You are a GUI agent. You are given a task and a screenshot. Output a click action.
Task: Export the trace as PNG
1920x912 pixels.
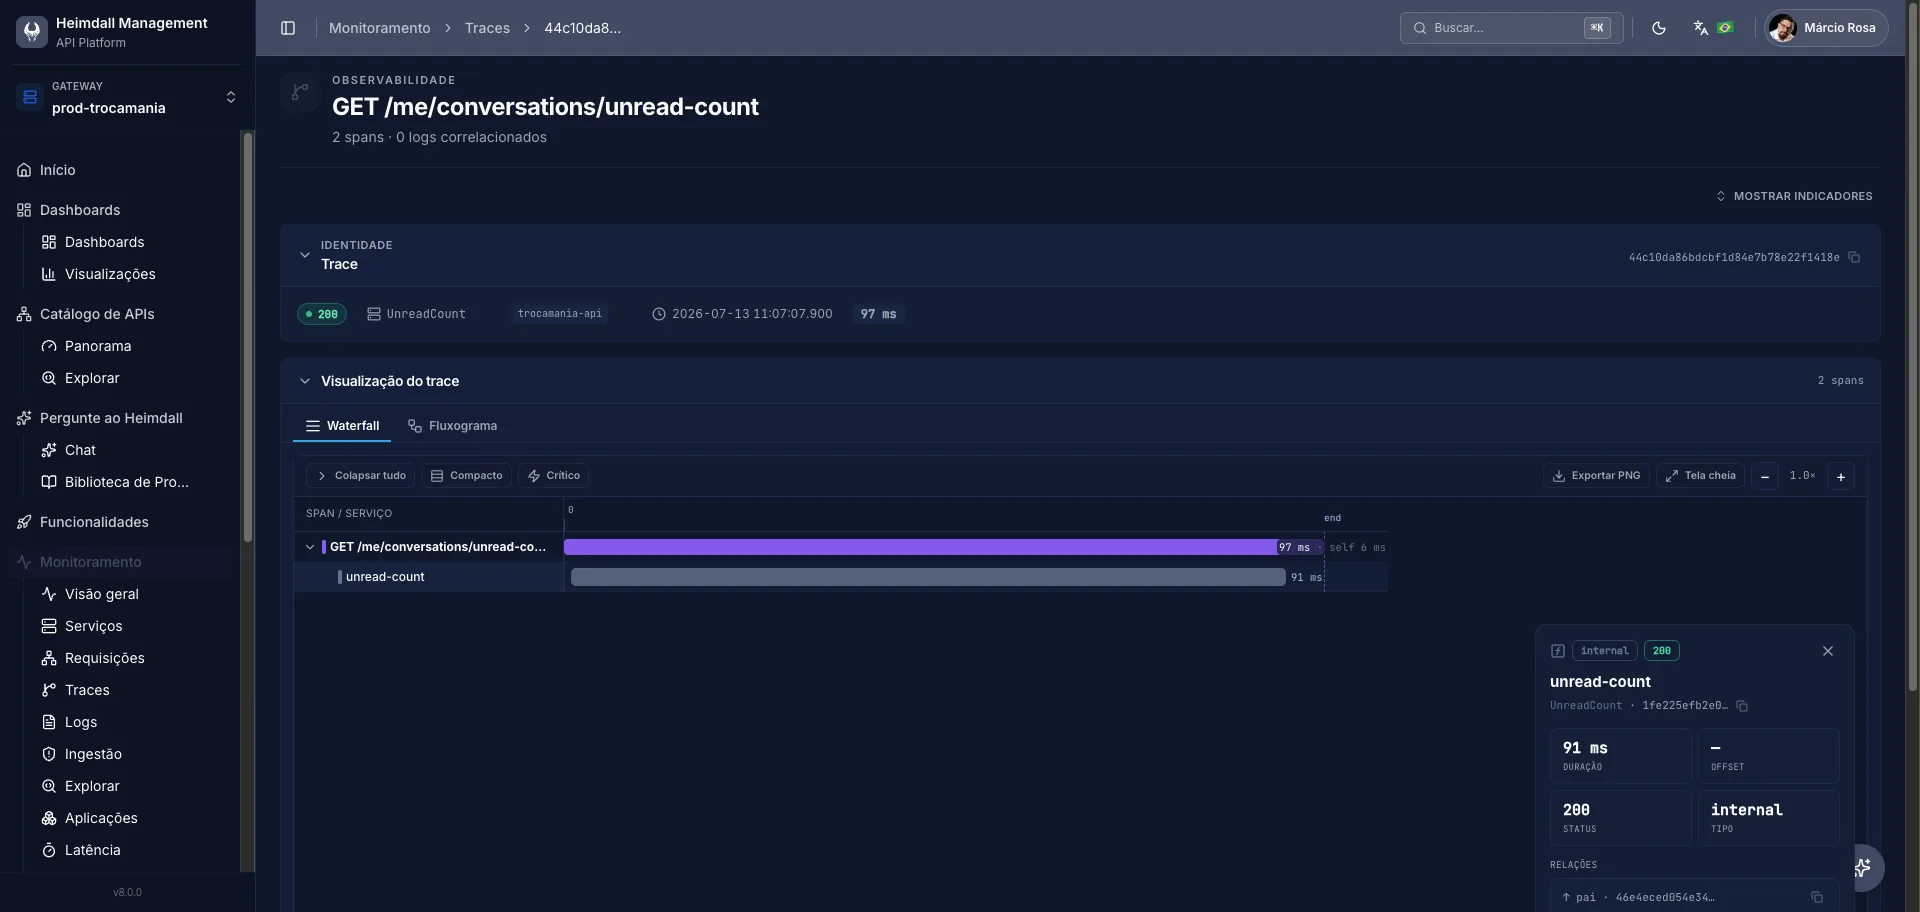[1596, 476]
